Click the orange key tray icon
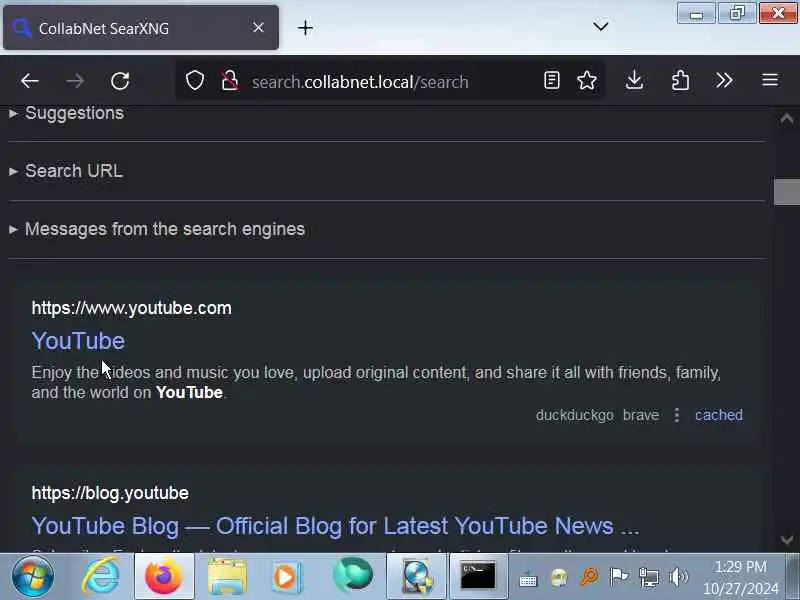Screen dimensions: 800x600 click(x=589, y=577)
